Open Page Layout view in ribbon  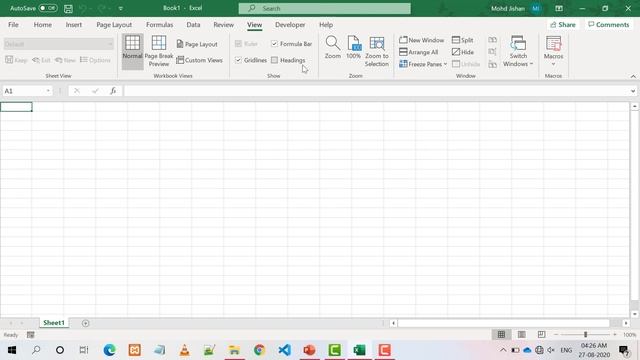tap(197, 44)
